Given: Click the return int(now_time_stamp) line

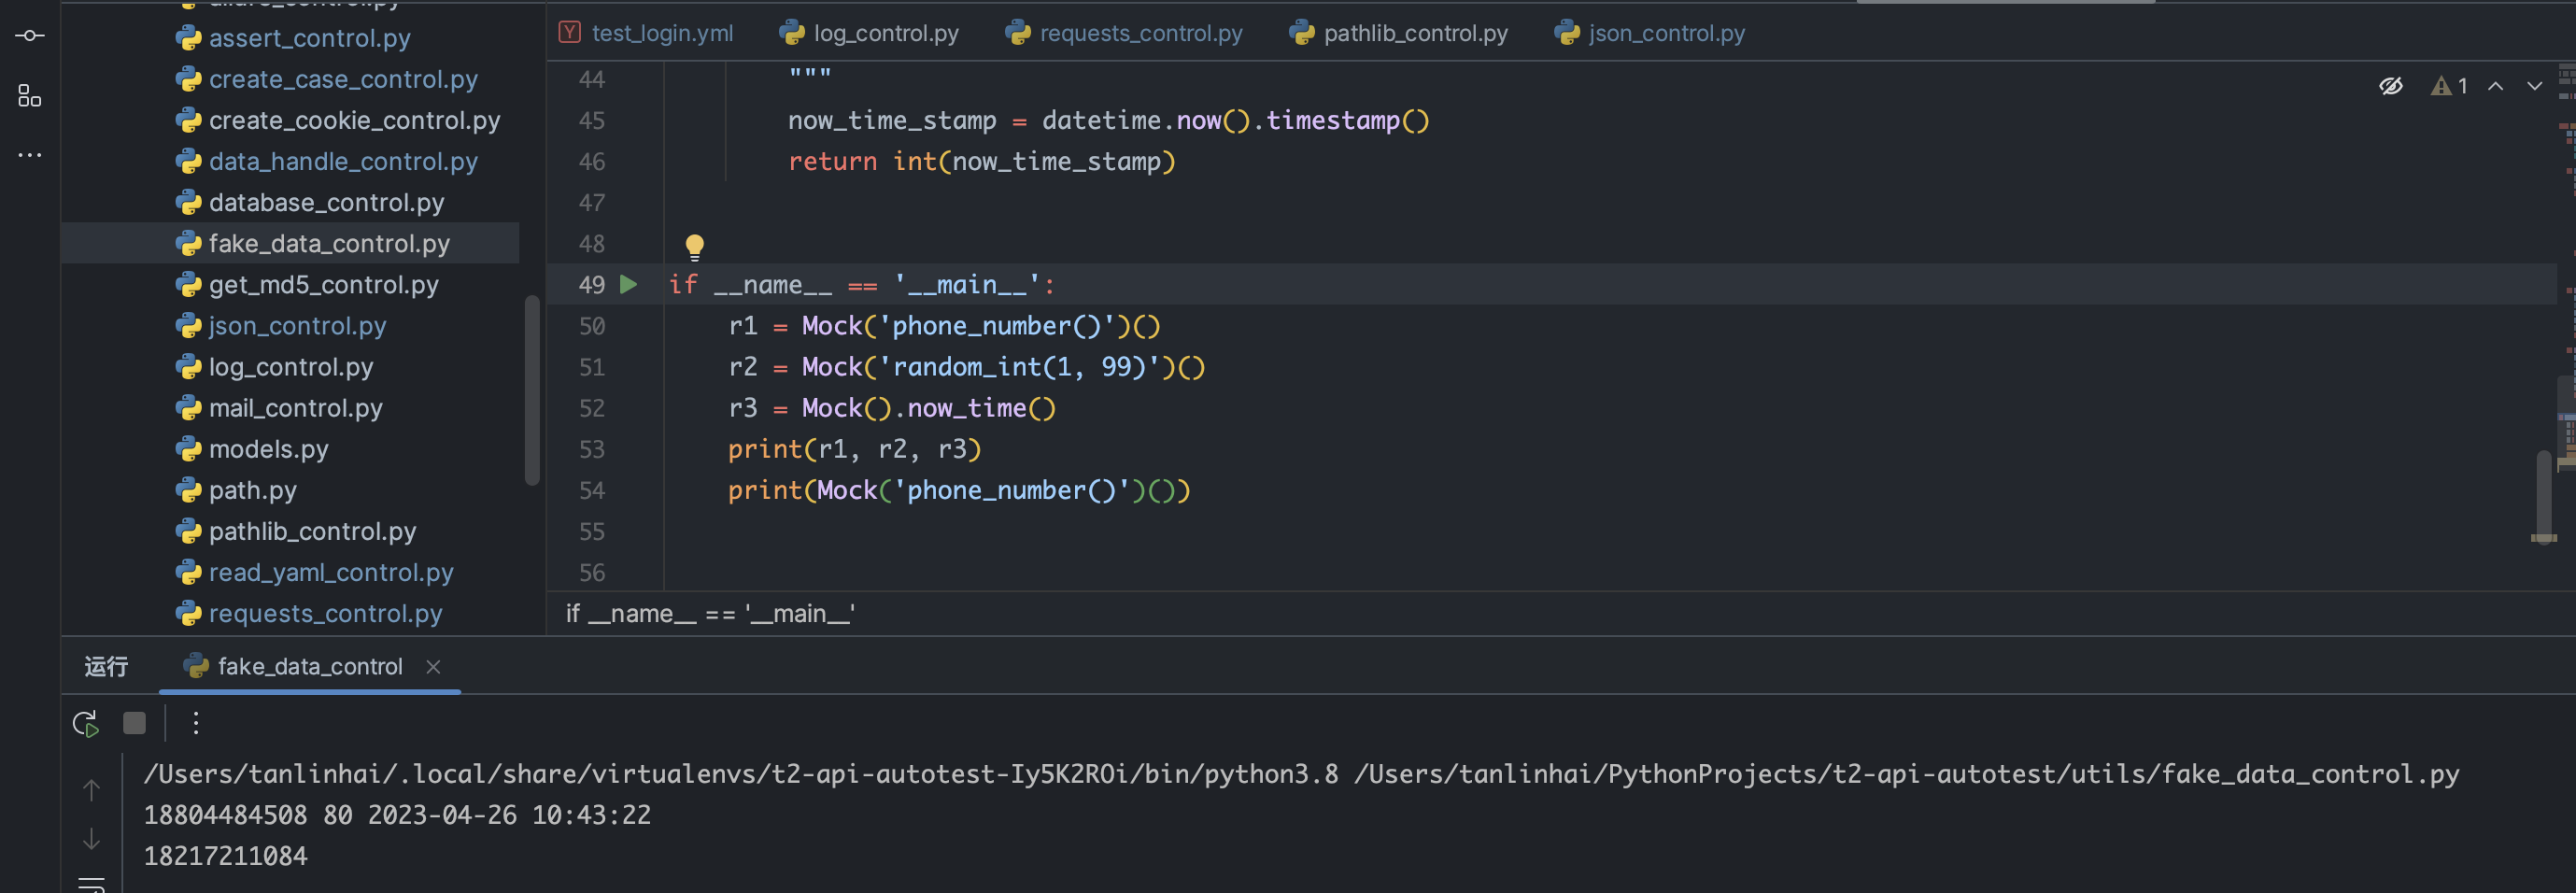Looking at the screenshot, I should [982, 161].
